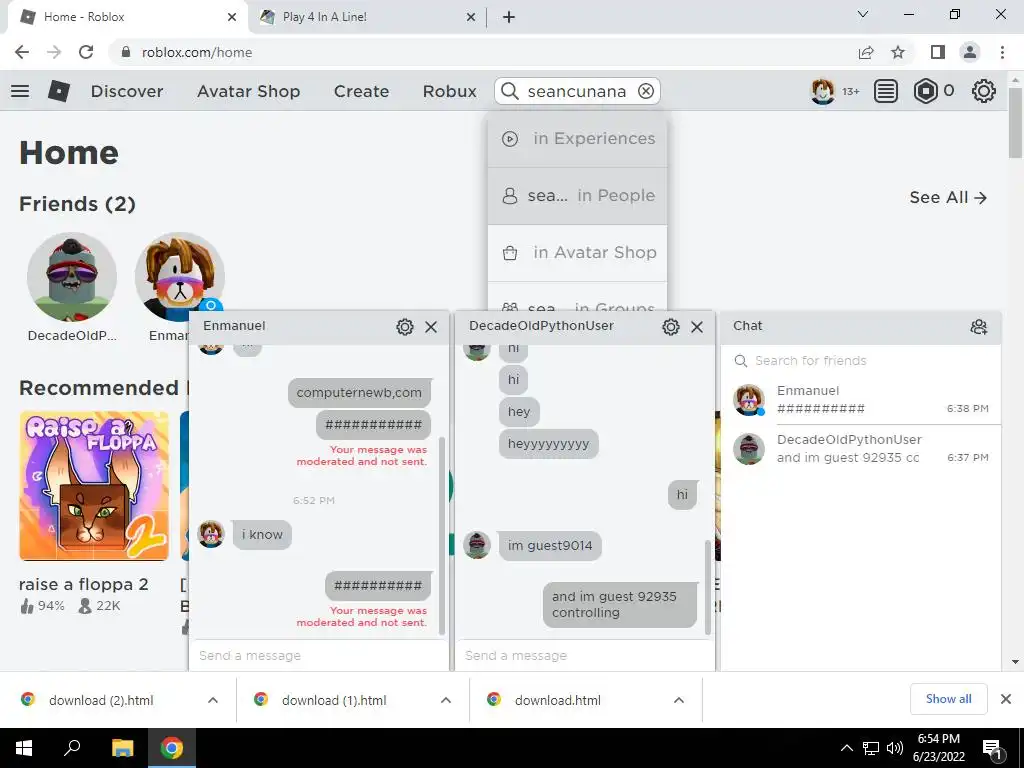Screen dimensions: 1024x768
Task: Switch to Play 4 In A Line tab
Action: point(368,17)
